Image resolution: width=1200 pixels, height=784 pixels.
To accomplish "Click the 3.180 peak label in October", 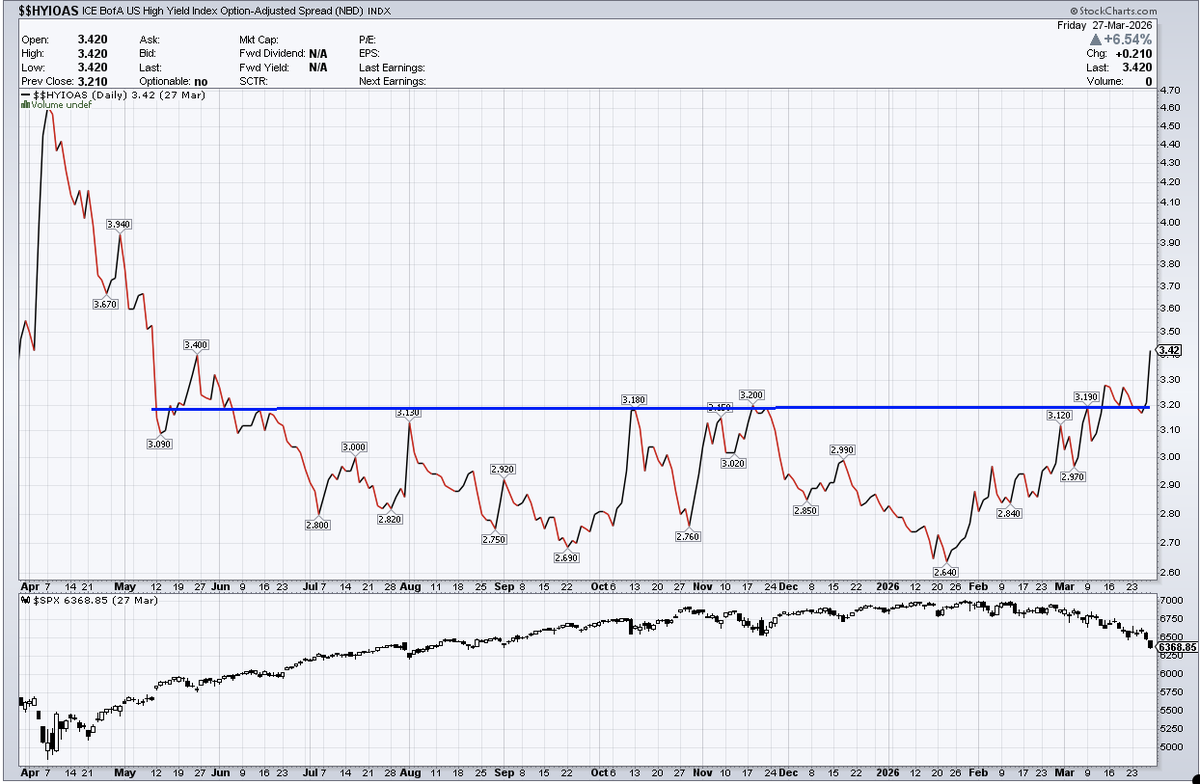I will click(633, 400).
